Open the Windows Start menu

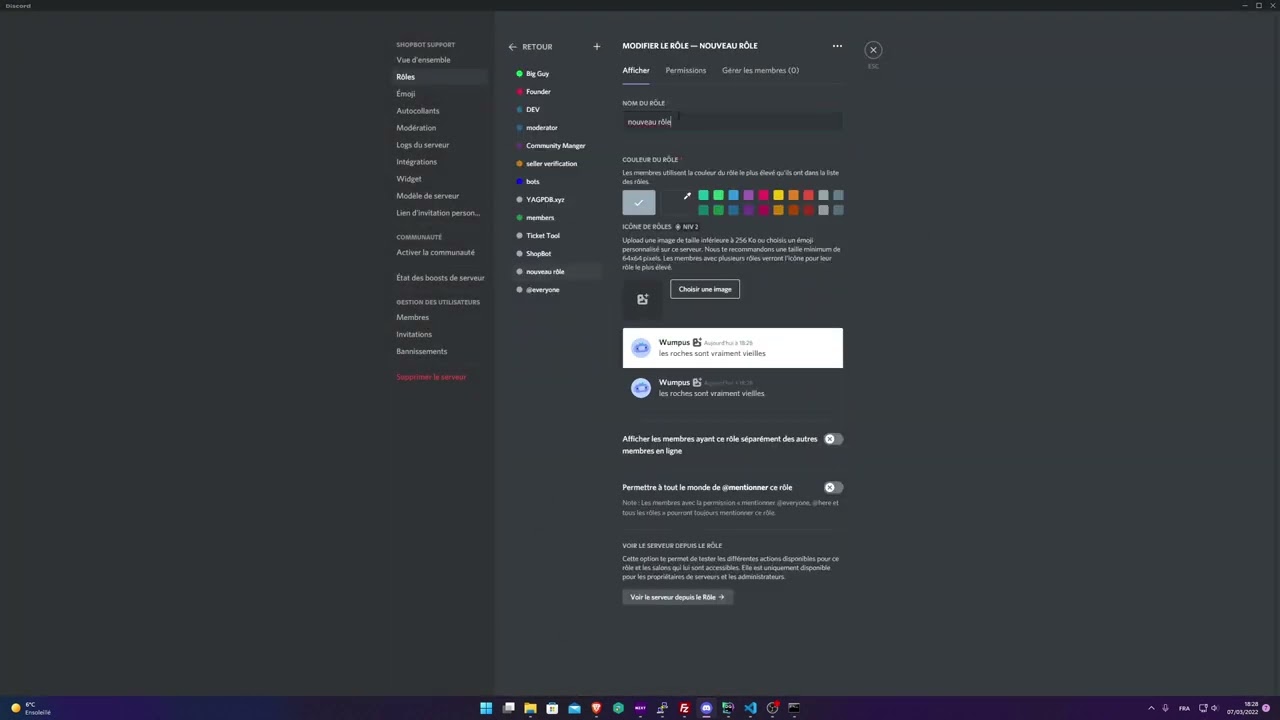(x=486, y=708)
